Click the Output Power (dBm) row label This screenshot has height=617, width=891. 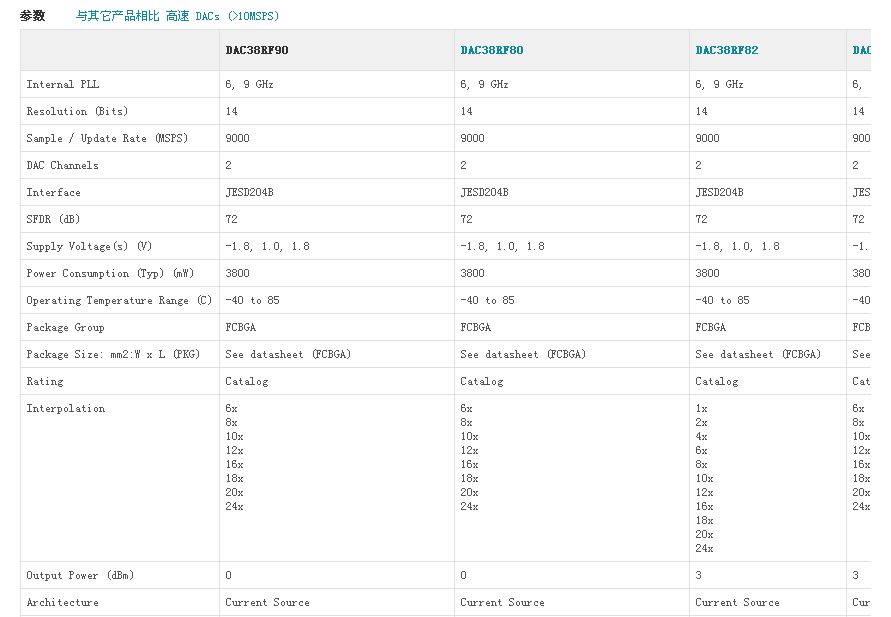80,576
